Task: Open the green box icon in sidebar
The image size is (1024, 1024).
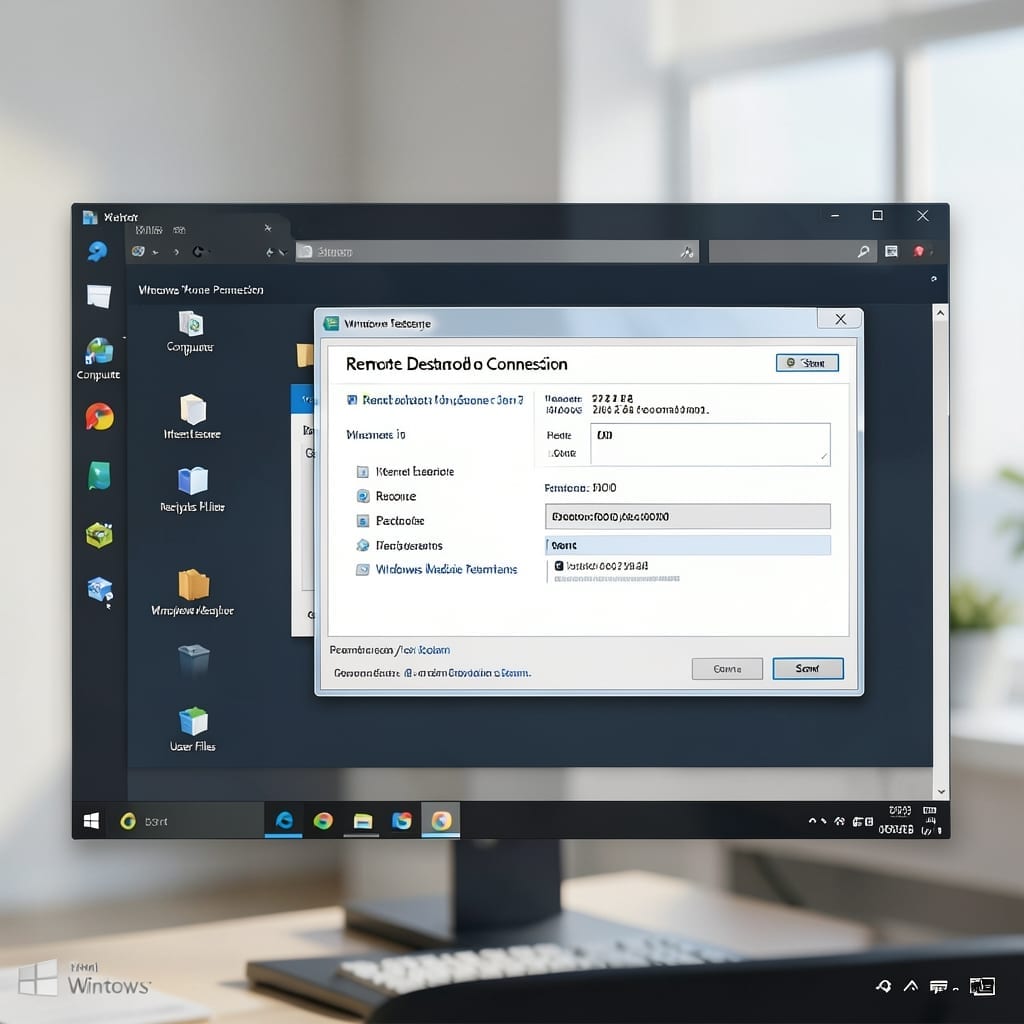Action: pyautogui.click(x=99, y=535)
